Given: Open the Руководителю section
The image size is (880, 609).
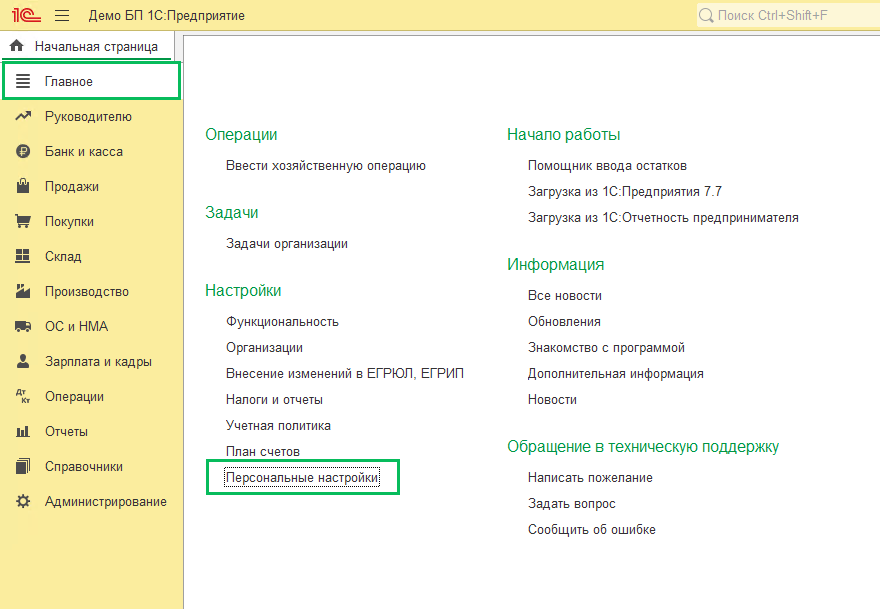Looking at the screenshot, I should coord(91,116).
